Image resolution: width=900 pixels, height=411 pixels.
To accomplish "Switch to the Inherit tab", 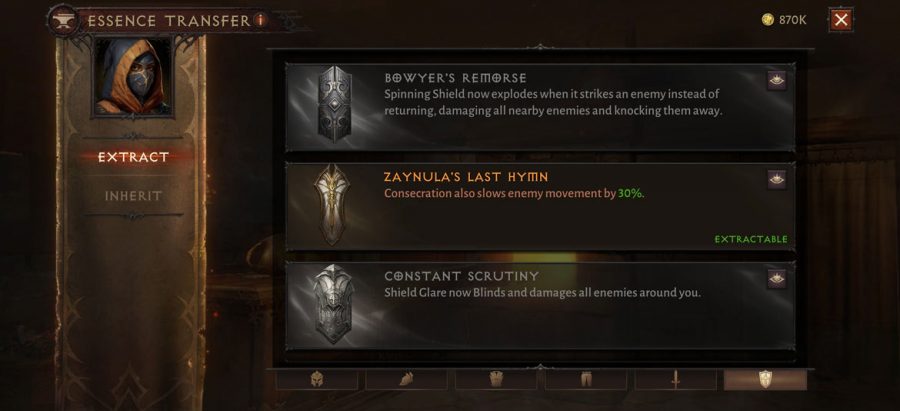I will point(133,196).
